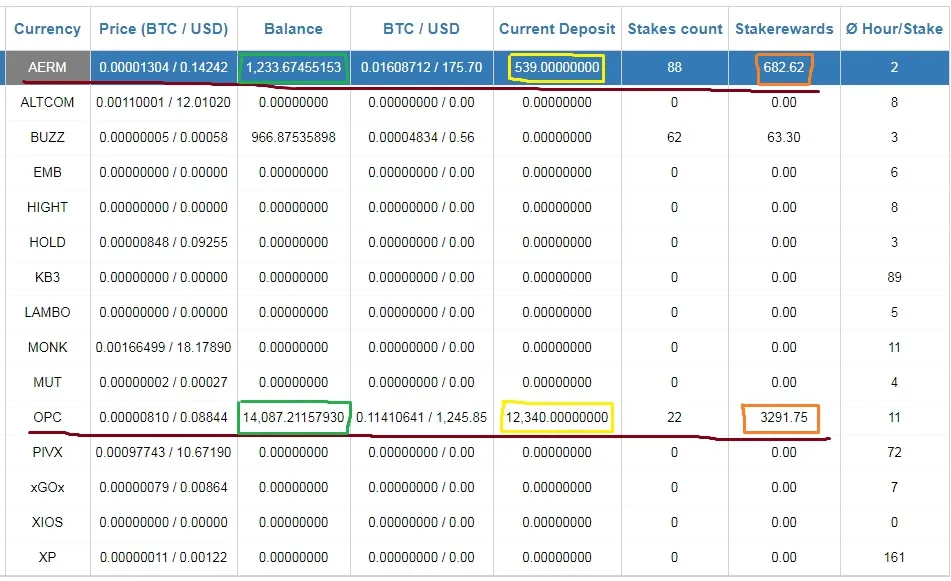The height and width of the screenshot is (581, 951).
Task: Select the BUZZ currency cell
Action: tap(47, 138)
